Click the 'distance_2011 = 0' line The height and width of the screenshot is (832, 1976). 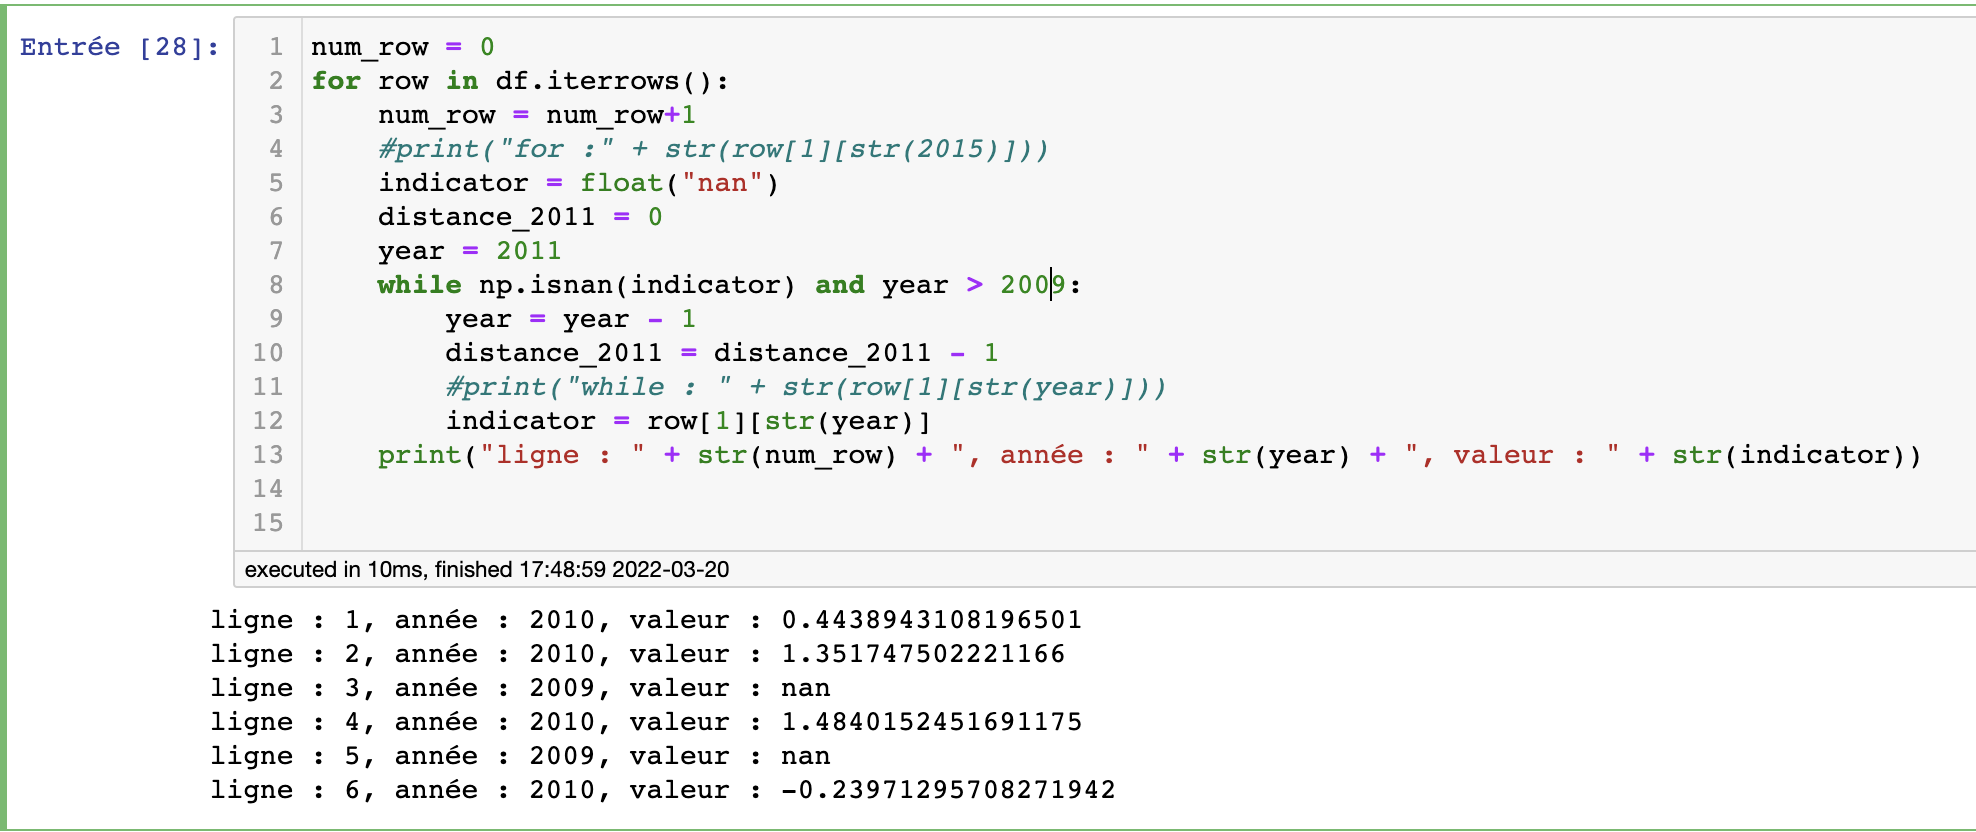tap(520, 217)
